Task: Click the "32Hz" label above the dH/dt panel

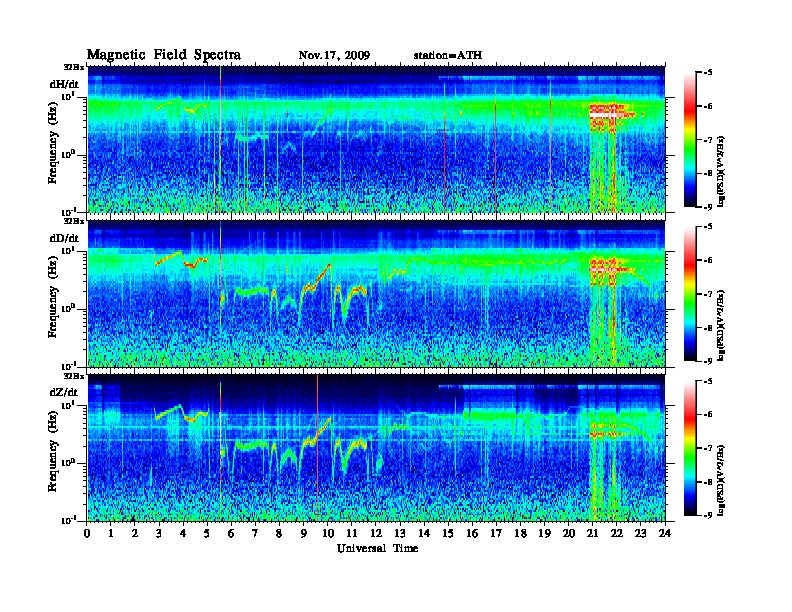Action: [x=74, y=67]
